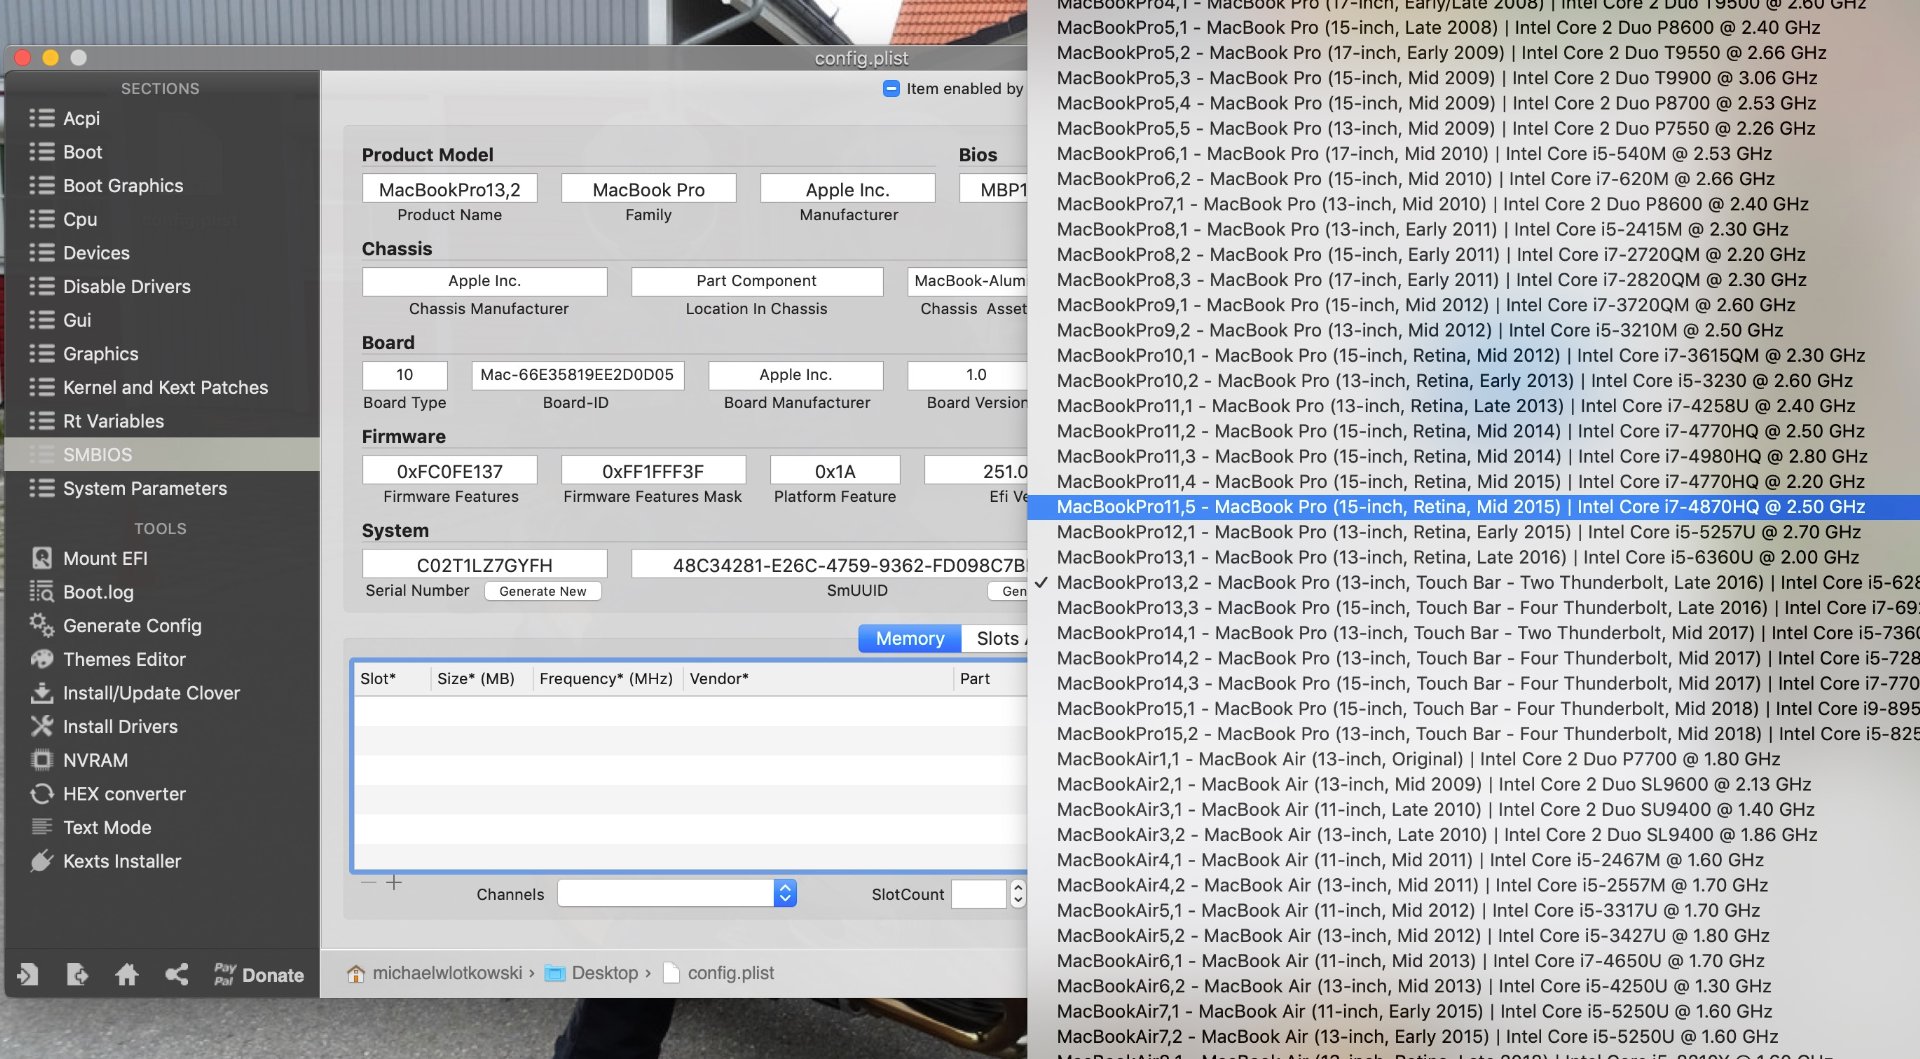Click the Desktop folder in path bar

click(x=592, y=973)
